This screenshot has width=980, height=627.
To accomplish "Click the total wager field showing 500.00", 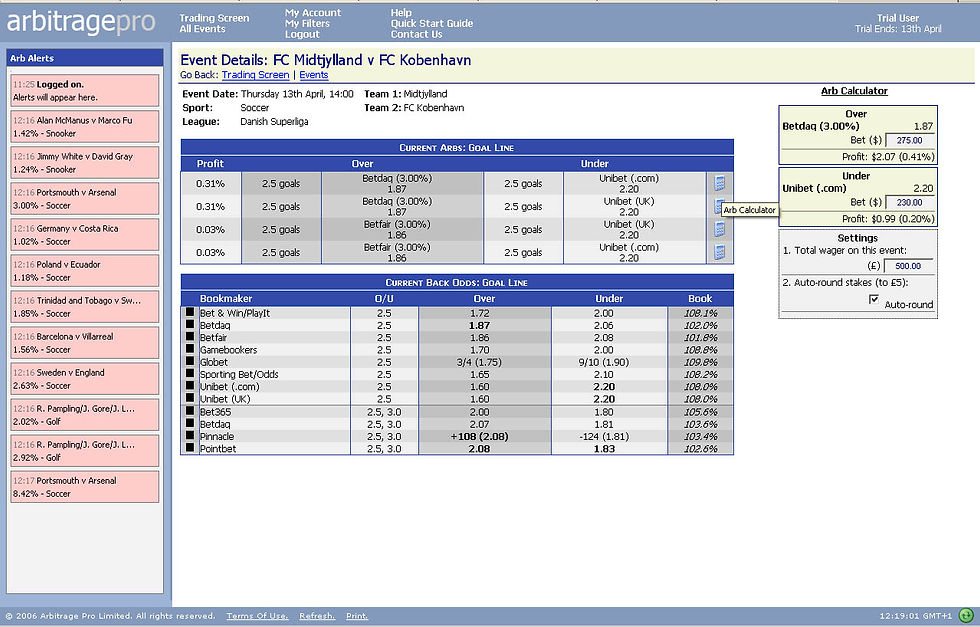I will [x=909, y=266].
